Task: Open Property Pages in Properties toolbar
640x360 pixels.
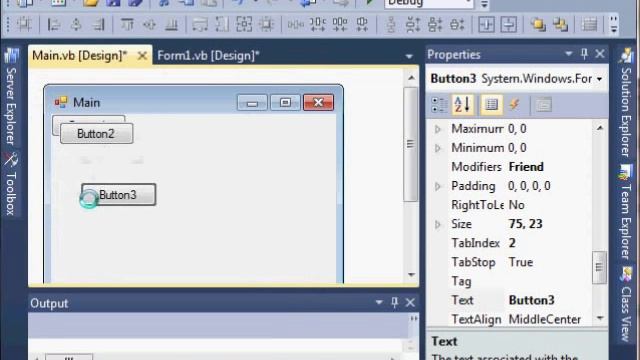Action: click(543, 105)
